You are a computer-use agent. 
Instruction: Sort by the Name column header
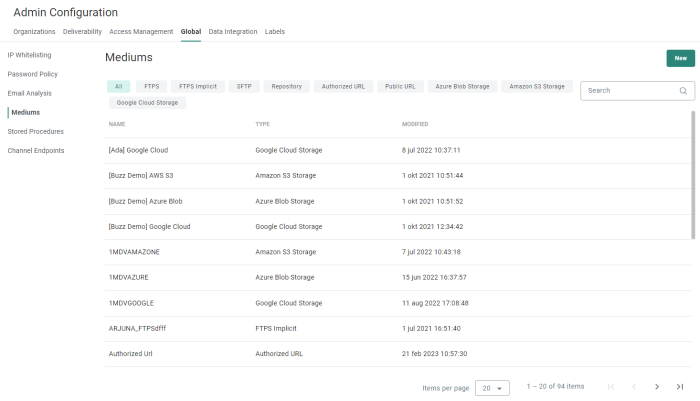tap(117, 124)
